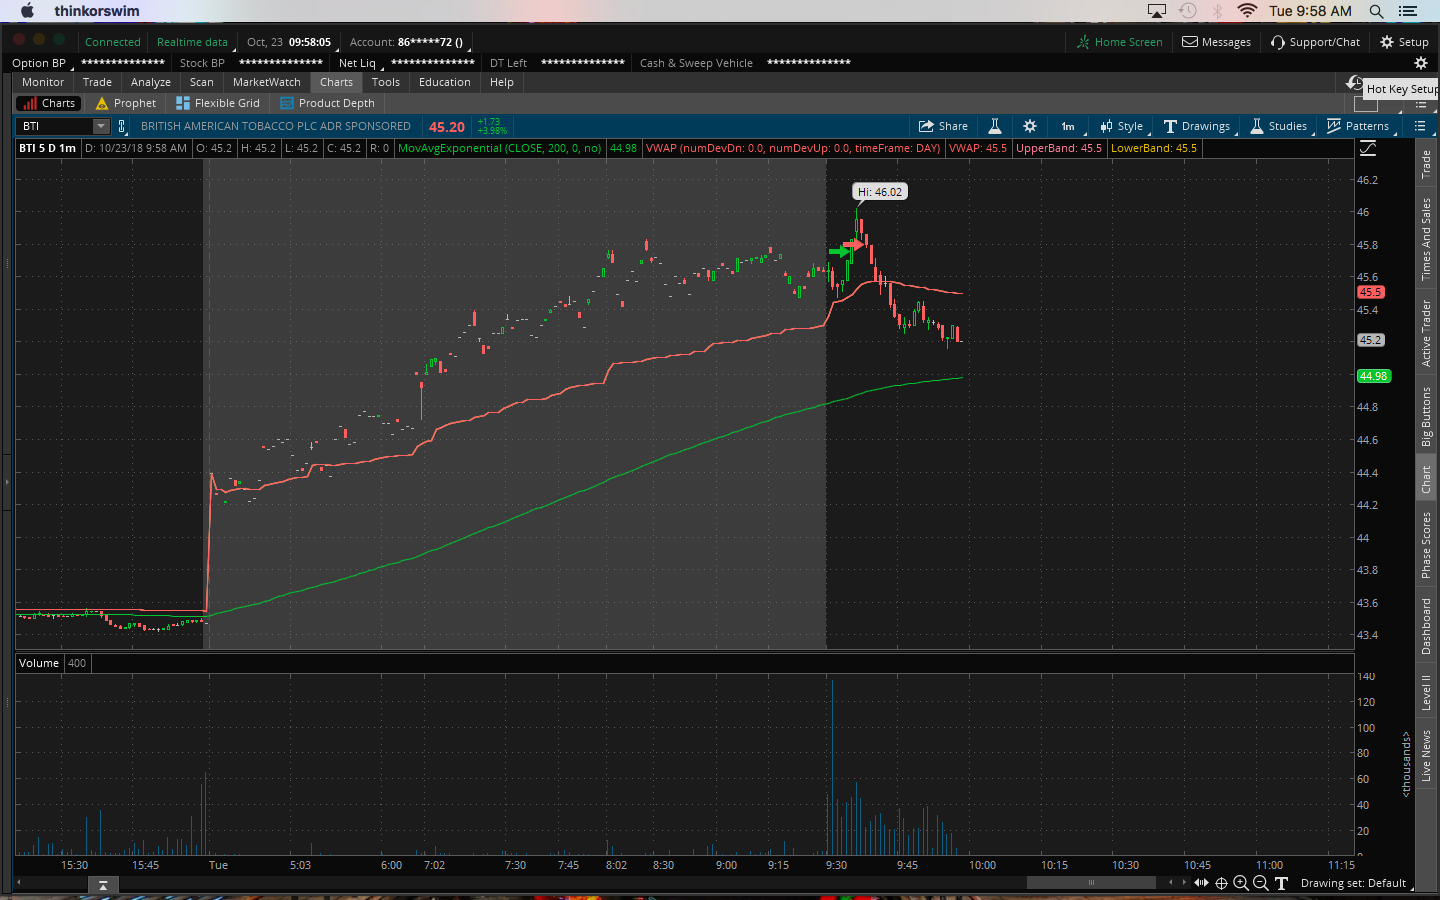Click the Connected status indicator
Image resolution: width=1440 pixels, height=900 pixels.
click(x=112, y=42)
